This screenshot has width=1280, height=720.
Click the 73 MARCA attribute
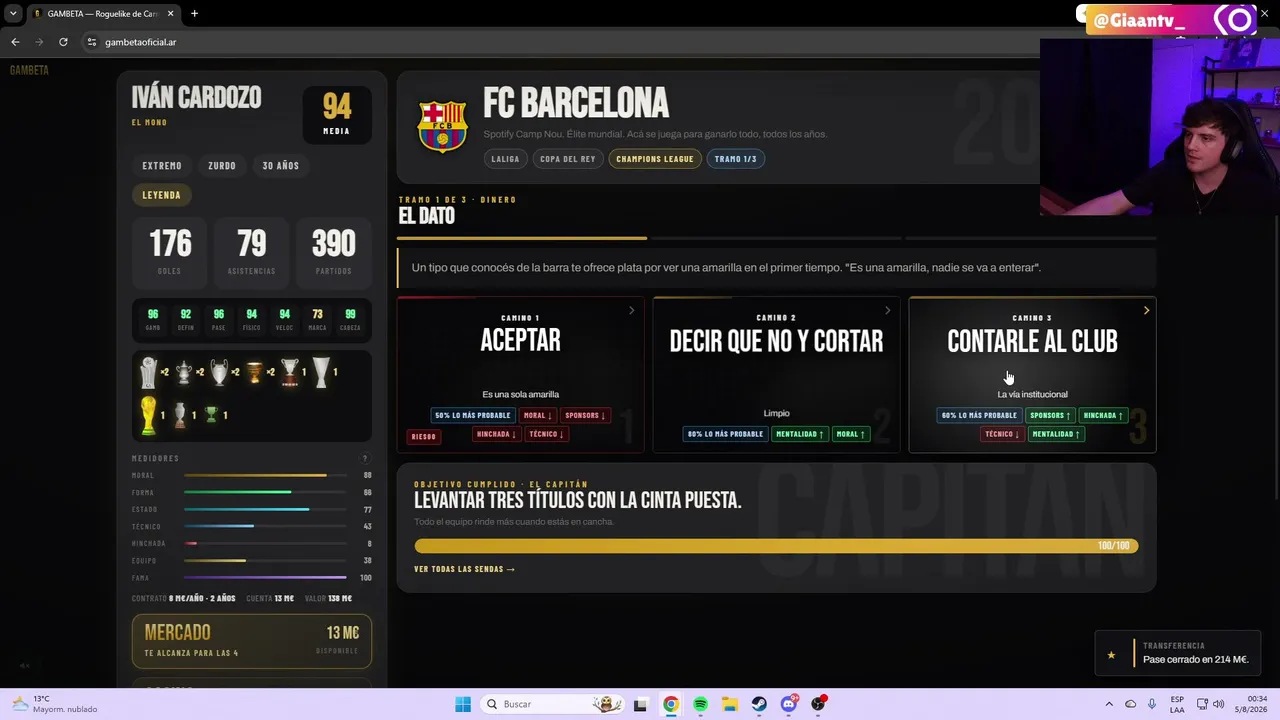pos(317,320)
